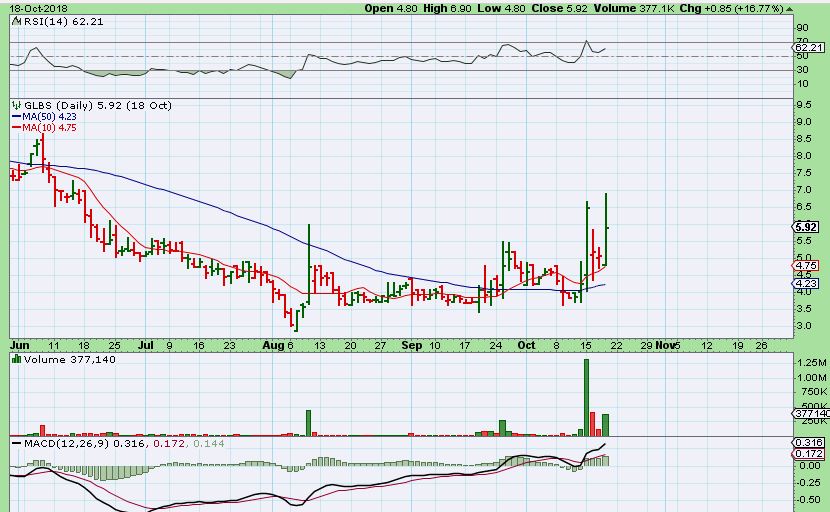This screenshot has height=512, width=830.
Task: Click the 377140 volume axis tag
Action: [x=810, y=413]
